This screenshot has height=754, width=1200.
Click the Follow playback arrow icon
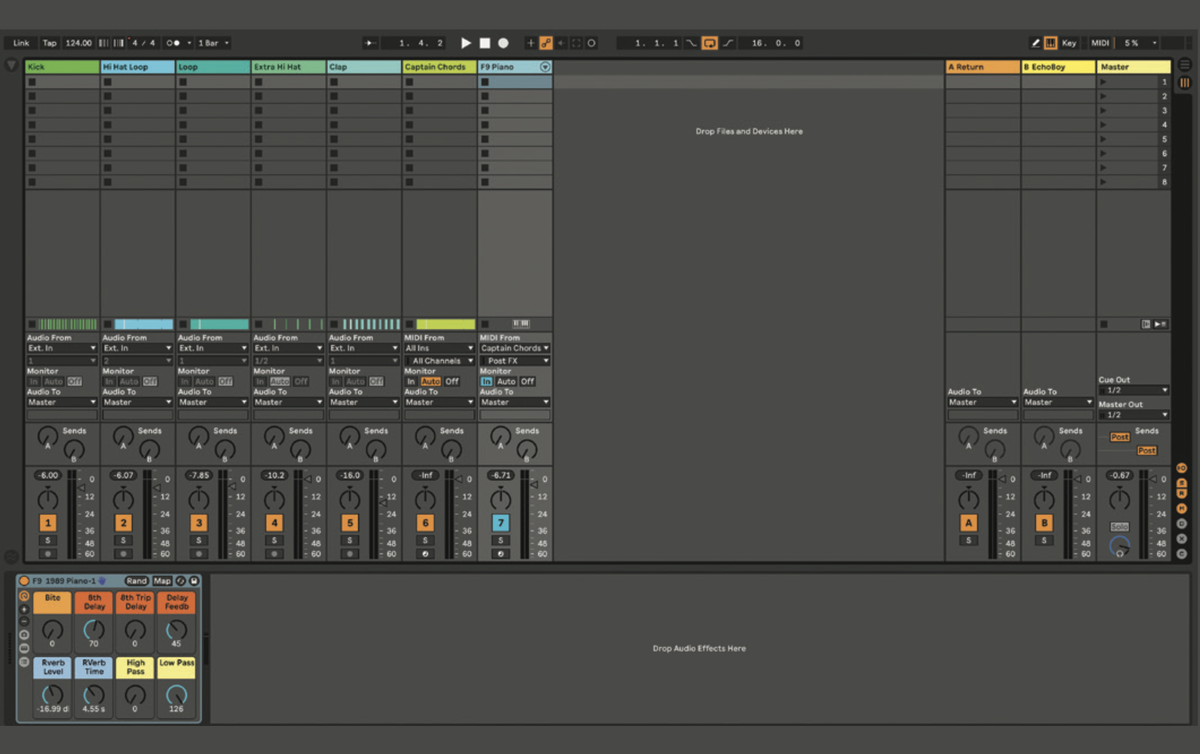pos(368,43)
